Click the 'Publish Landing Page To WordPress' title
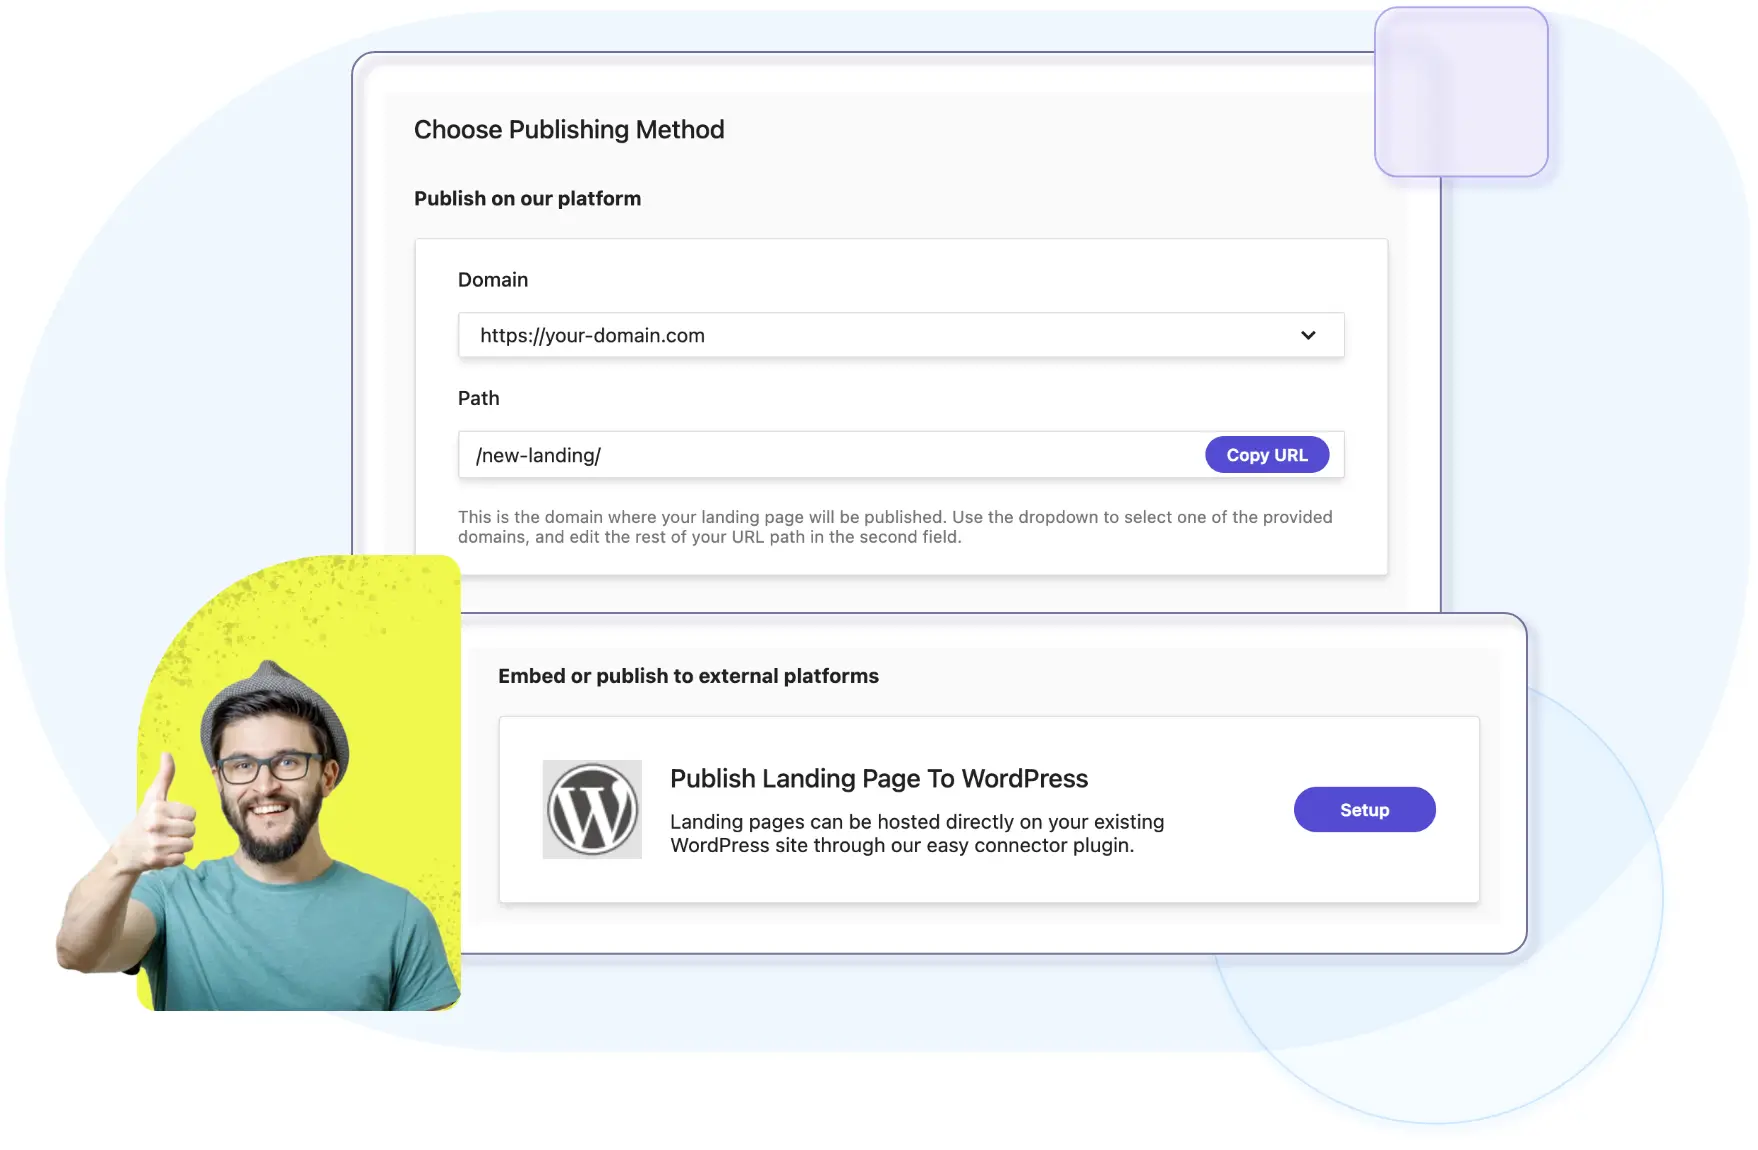 tap(879, 778)
